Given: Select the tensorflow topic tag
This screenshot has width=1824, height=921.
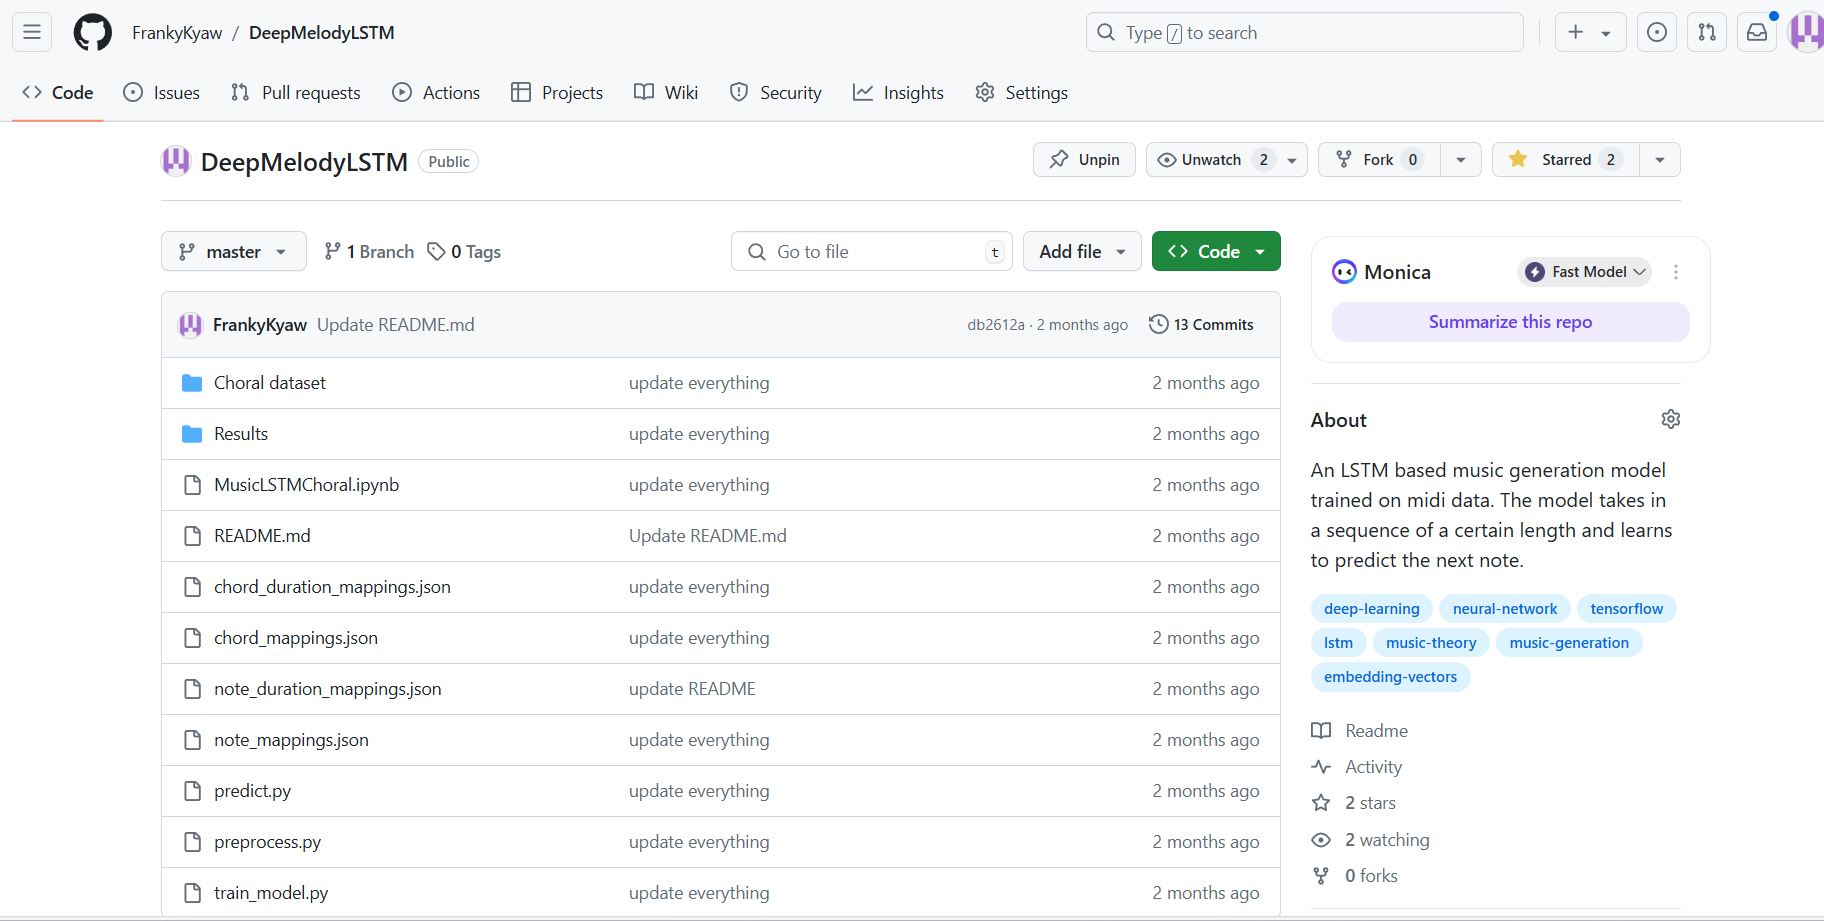Looking at the screenshot, I should click(1626, 609).
